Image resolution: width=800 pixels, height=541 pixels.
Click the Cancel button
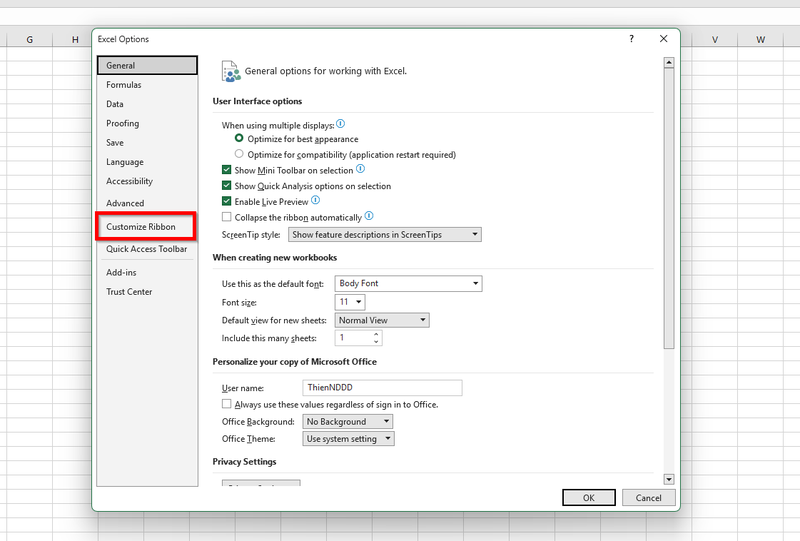648,498
